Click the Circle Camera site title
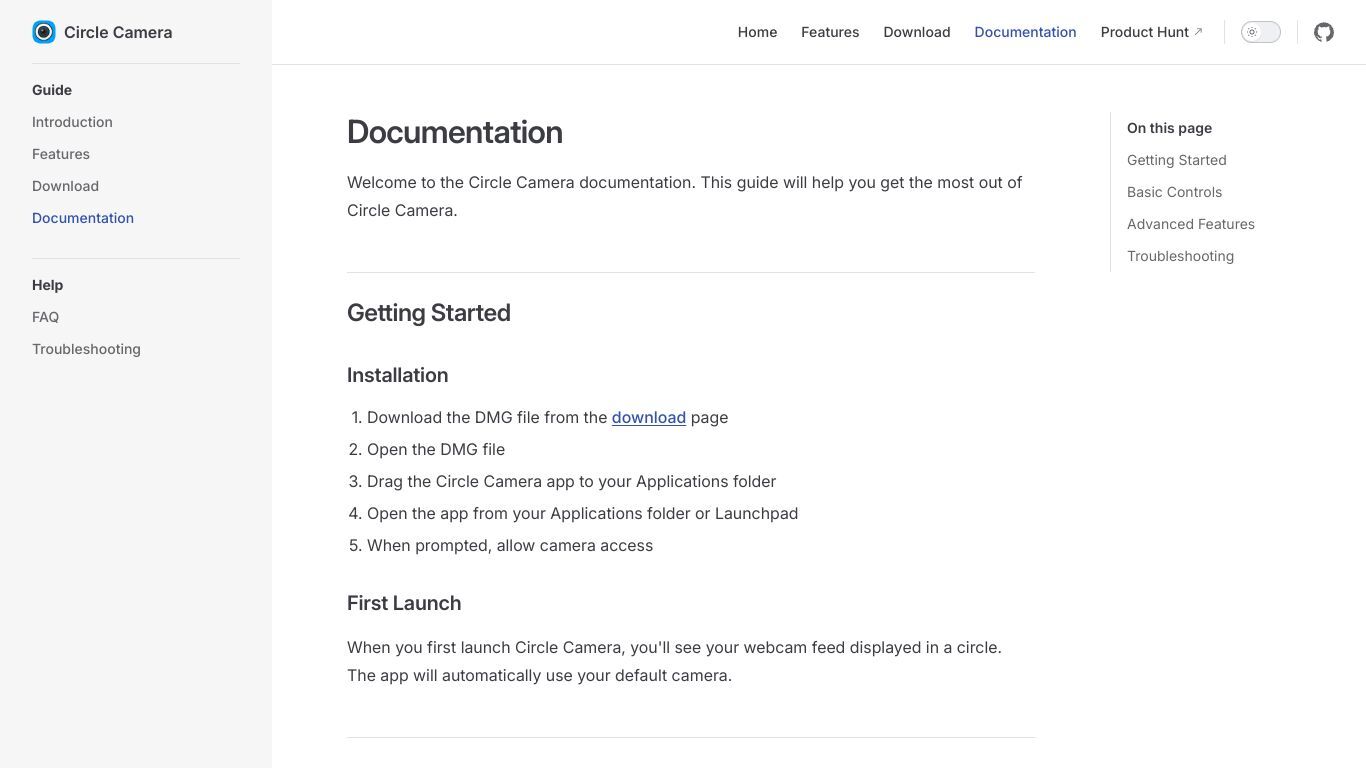This screenshot has height=768, width=1366. click(118, 32)
